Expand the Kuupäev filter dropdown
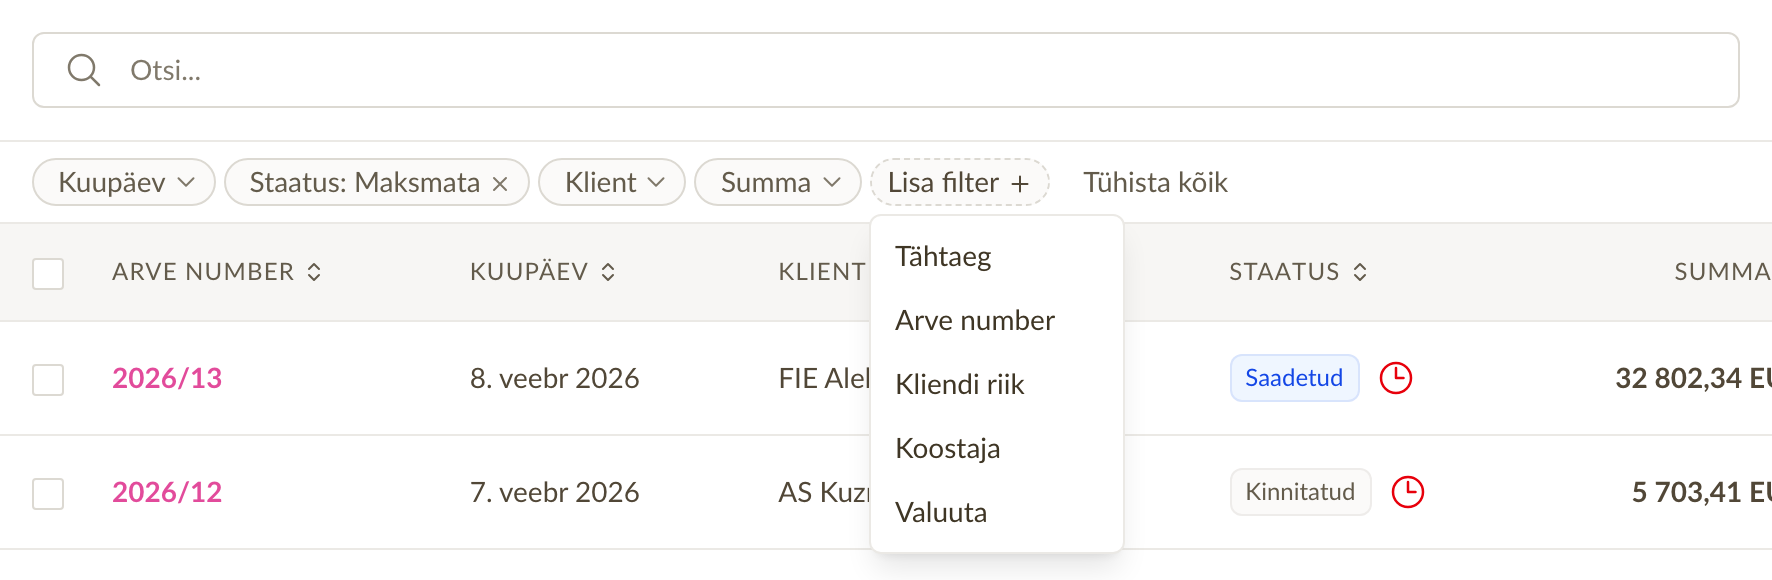The width and height of the screenshot is (1772, 580). tap(124, 182)
